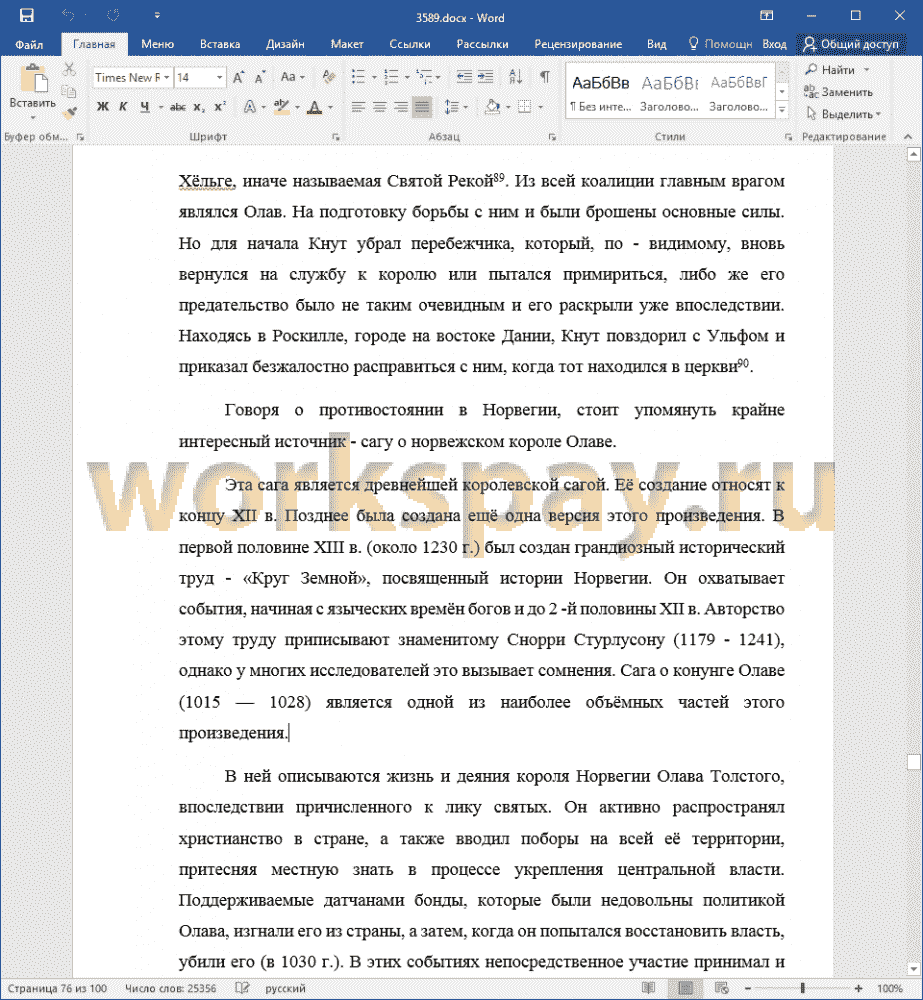Image resolution: width=923 pixels, height=1000 pixels.
Task: Select Center paragraph alignment
Action: [380, 107]
